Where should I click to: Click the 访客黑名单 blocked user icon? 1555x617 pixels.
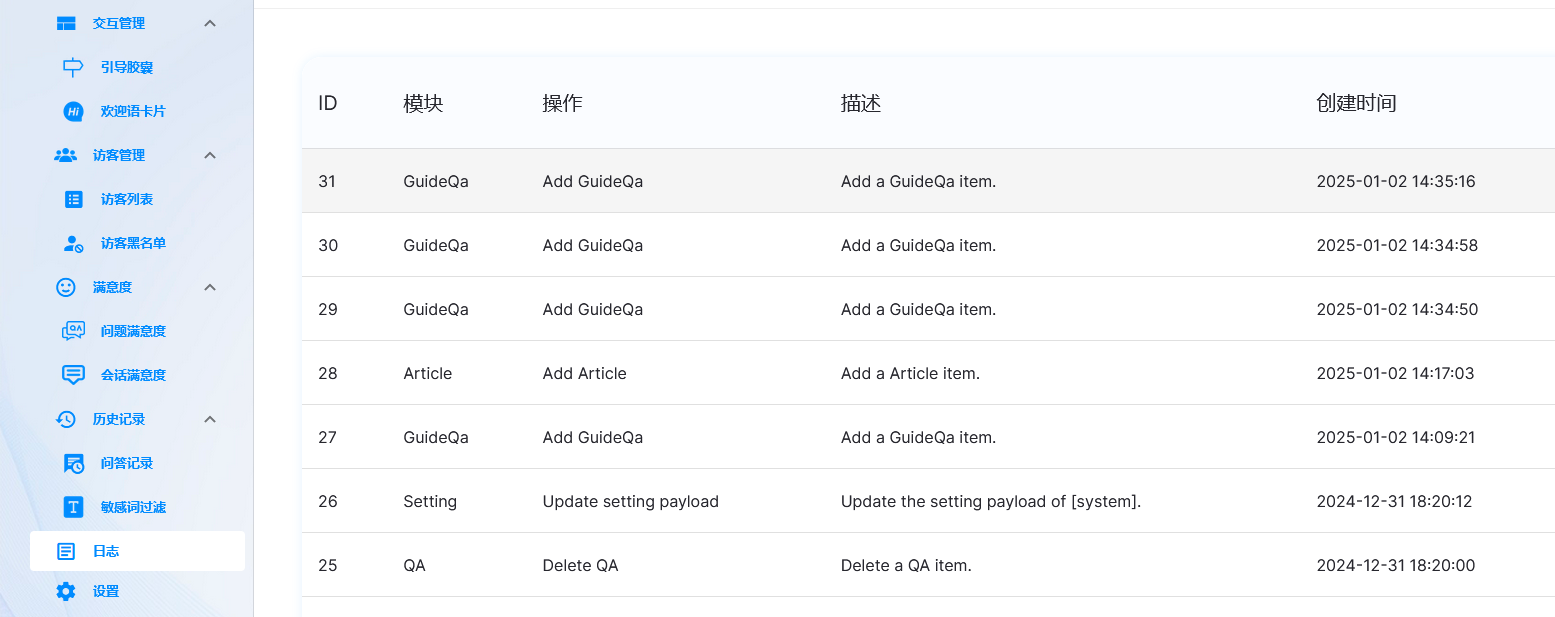point(73,243)
